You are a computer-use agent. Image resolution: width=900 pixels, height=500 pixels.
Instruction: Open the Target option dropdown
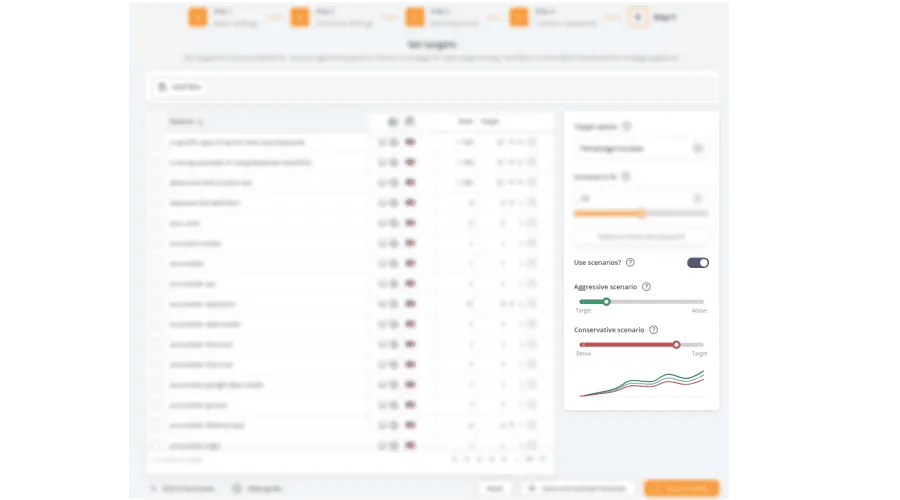click(x=641, y=148)
